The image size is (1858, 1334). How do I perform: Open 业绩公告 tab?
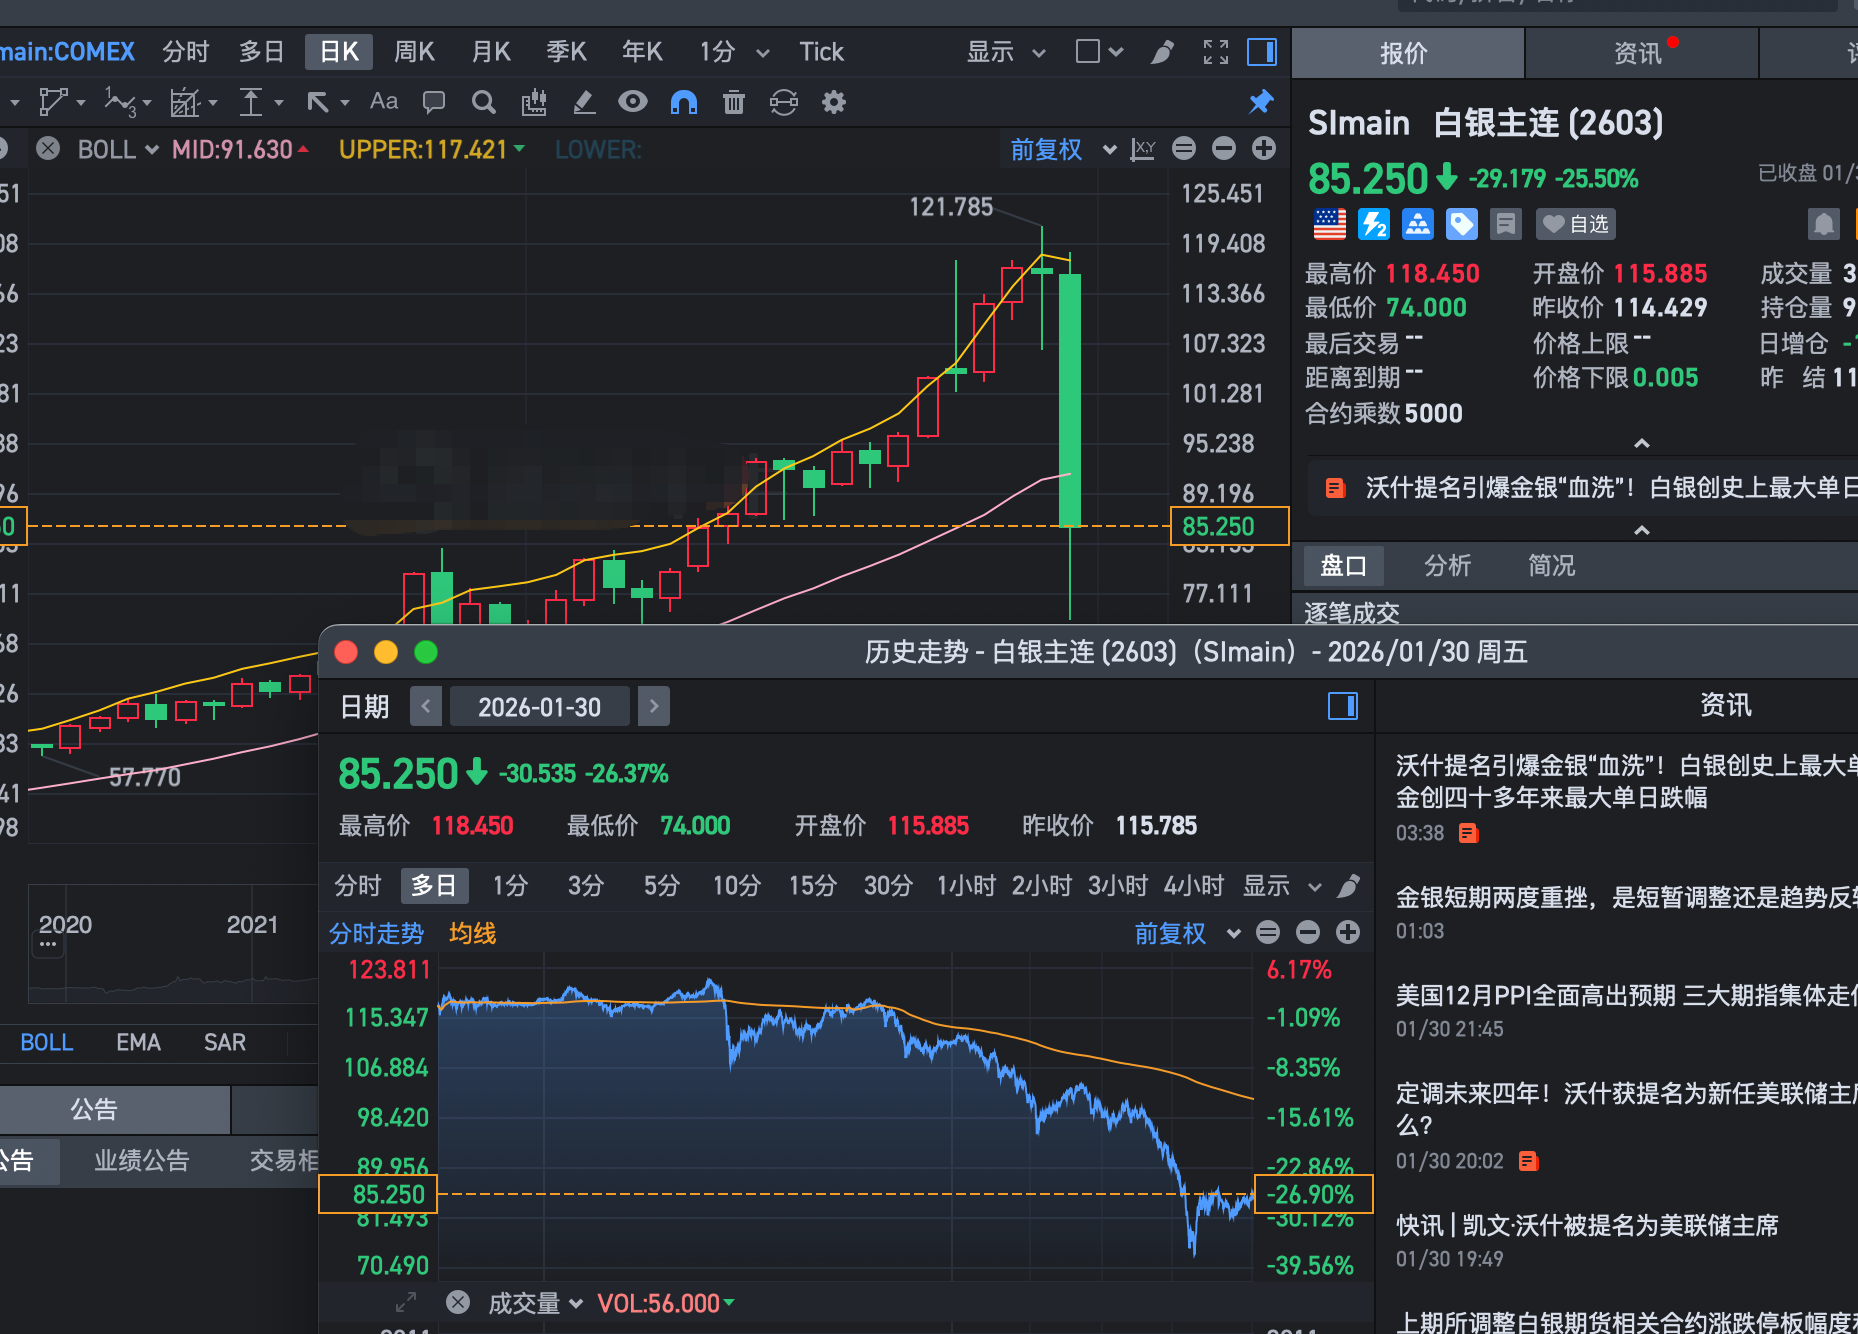pos(141,1160)
